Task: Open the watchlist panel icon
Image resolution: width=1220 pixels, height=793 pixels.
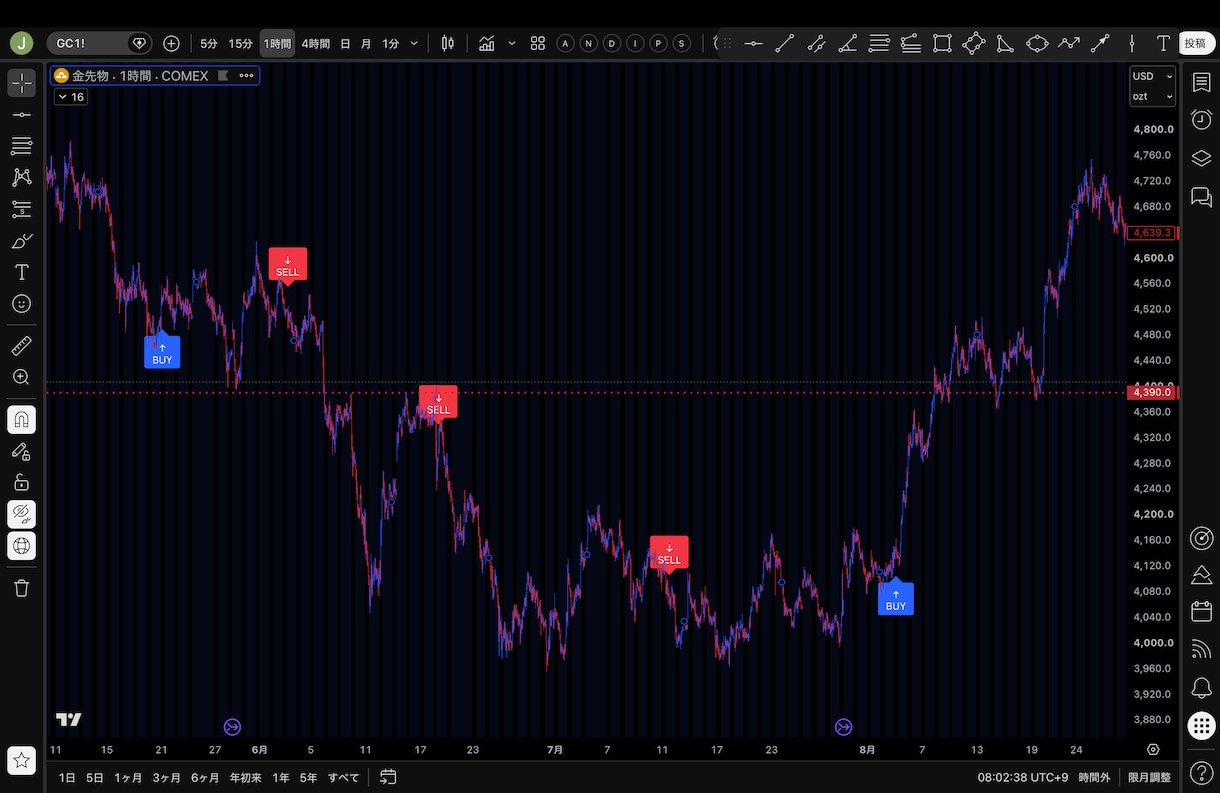Action: (1201, 82)
